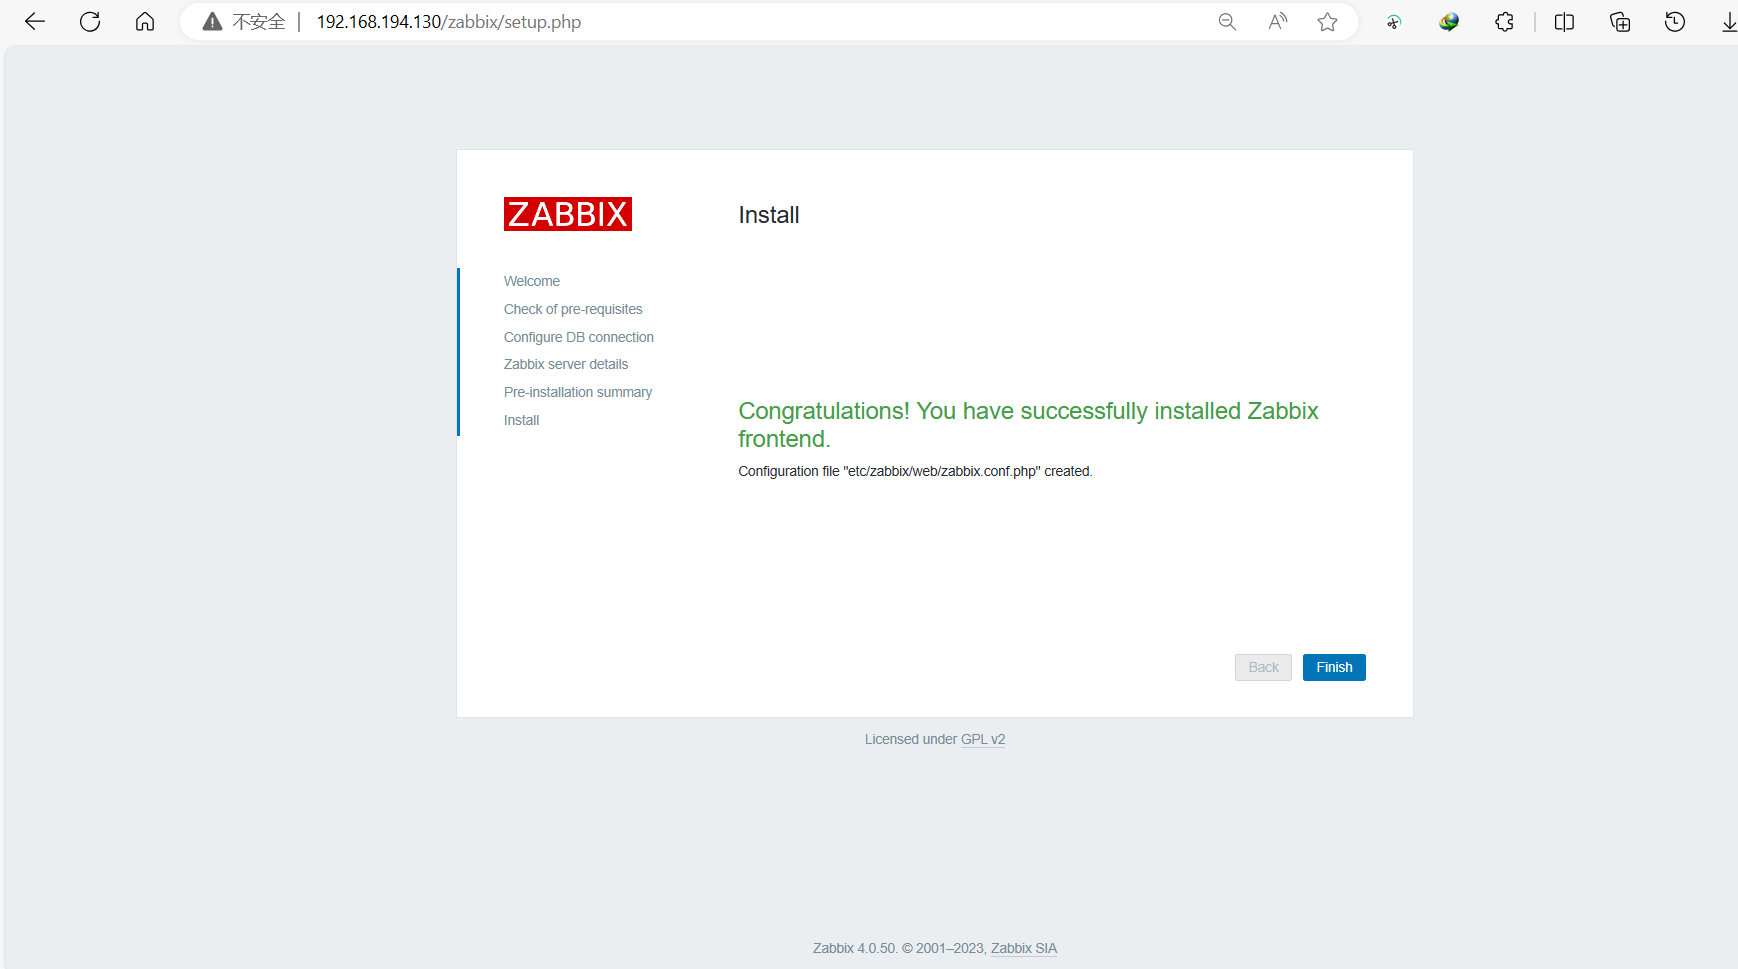Screen dimensions: 1738x969
Task: Open the downloads arrow icon
Action: click(x=1729, y=22)
